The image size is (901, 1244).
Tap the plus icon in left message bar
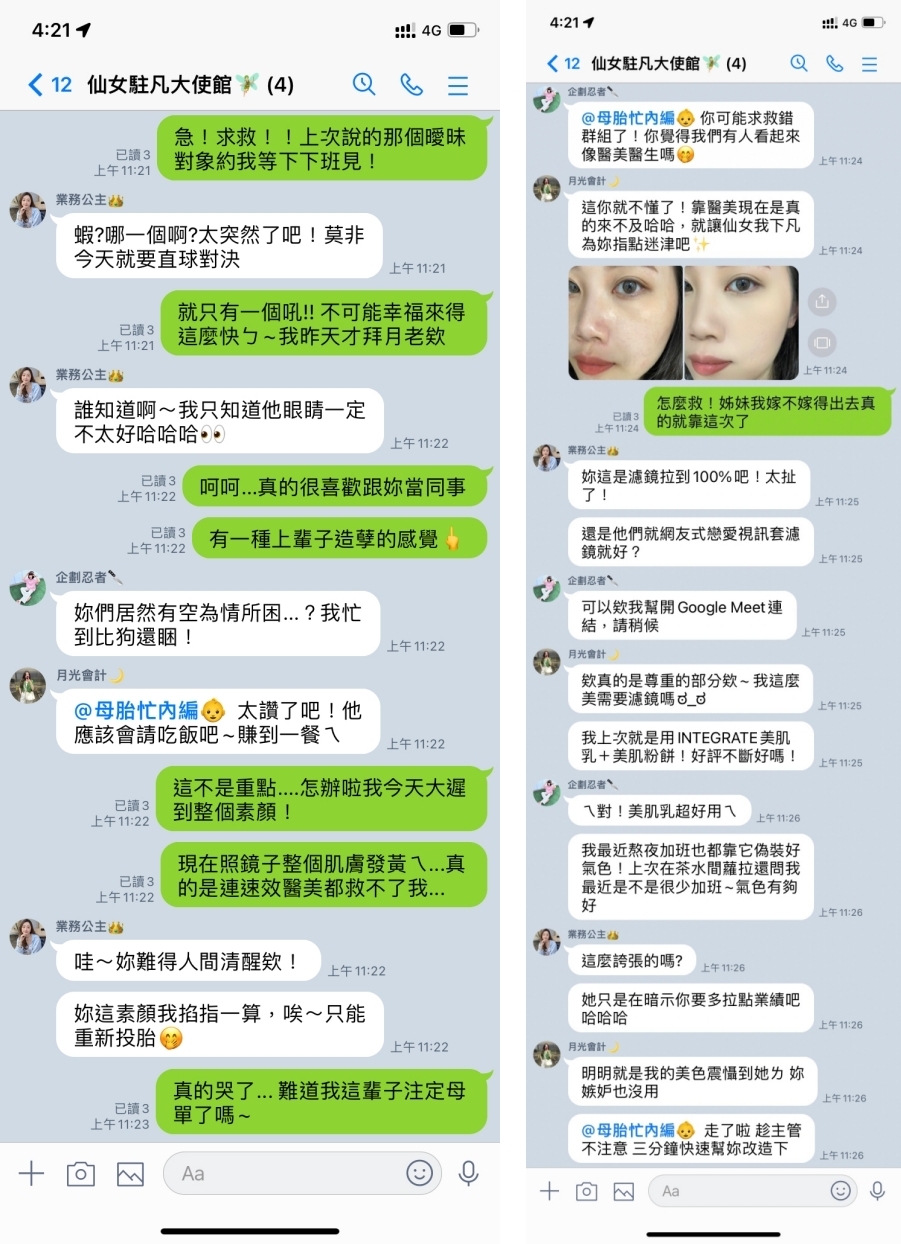(x=32, y=1174)
